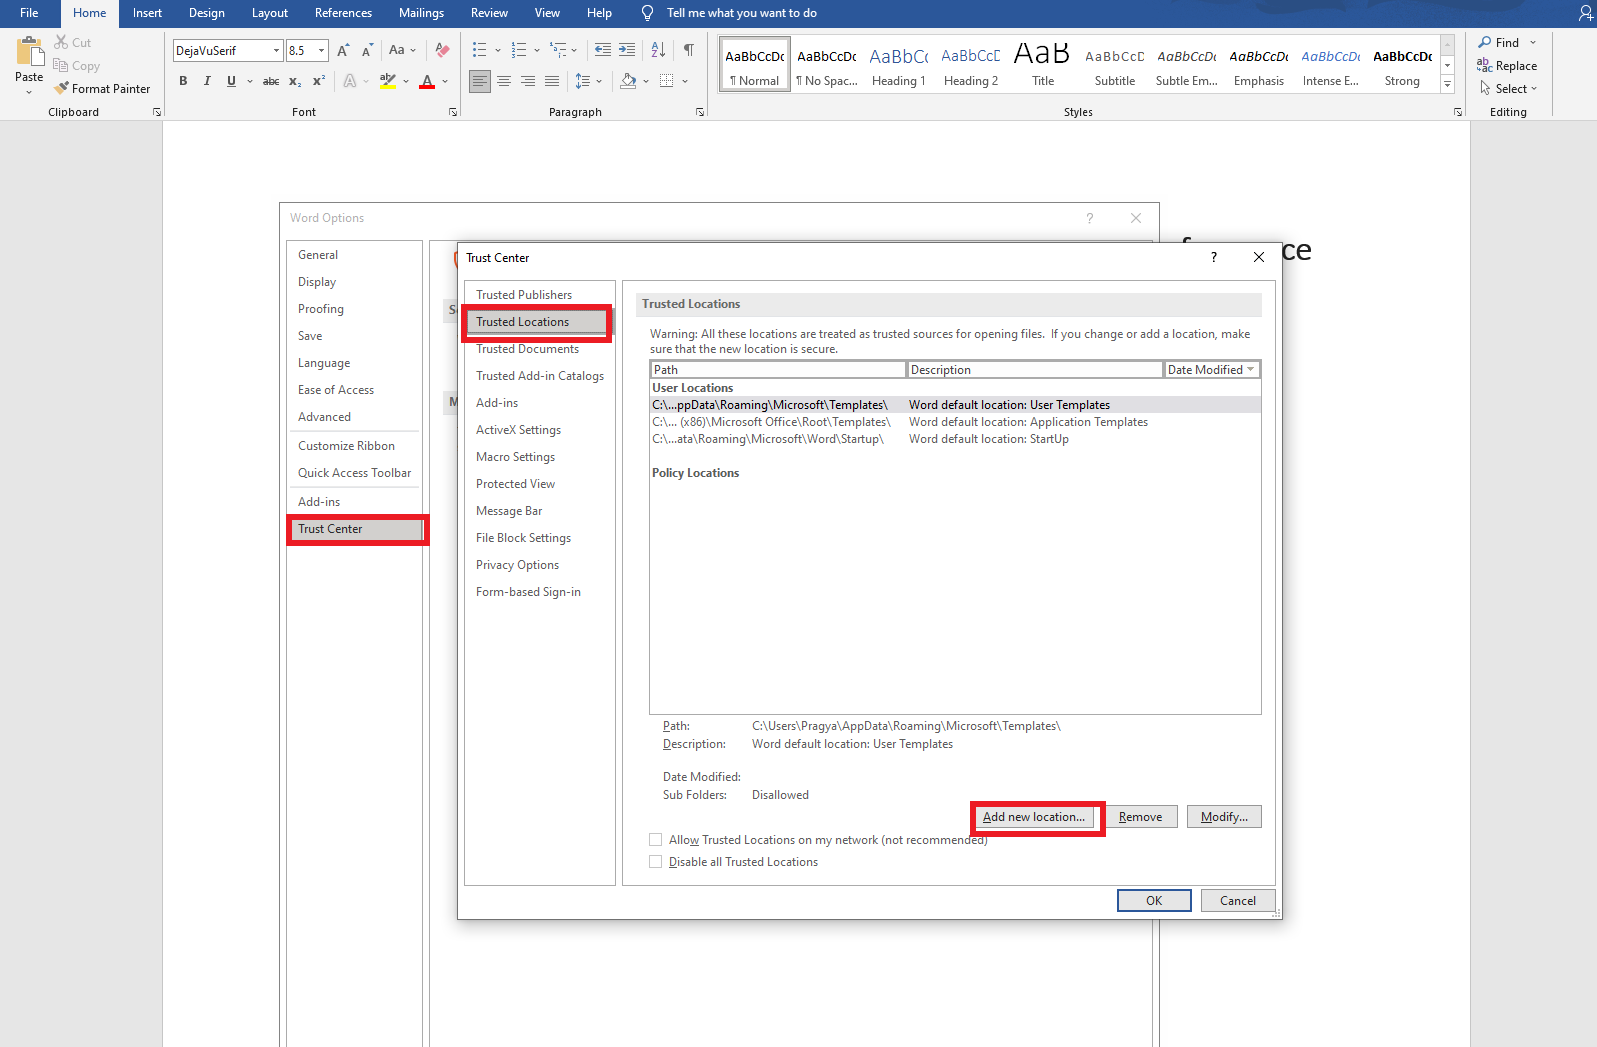Start a bulleted list

tap(479, 50)
